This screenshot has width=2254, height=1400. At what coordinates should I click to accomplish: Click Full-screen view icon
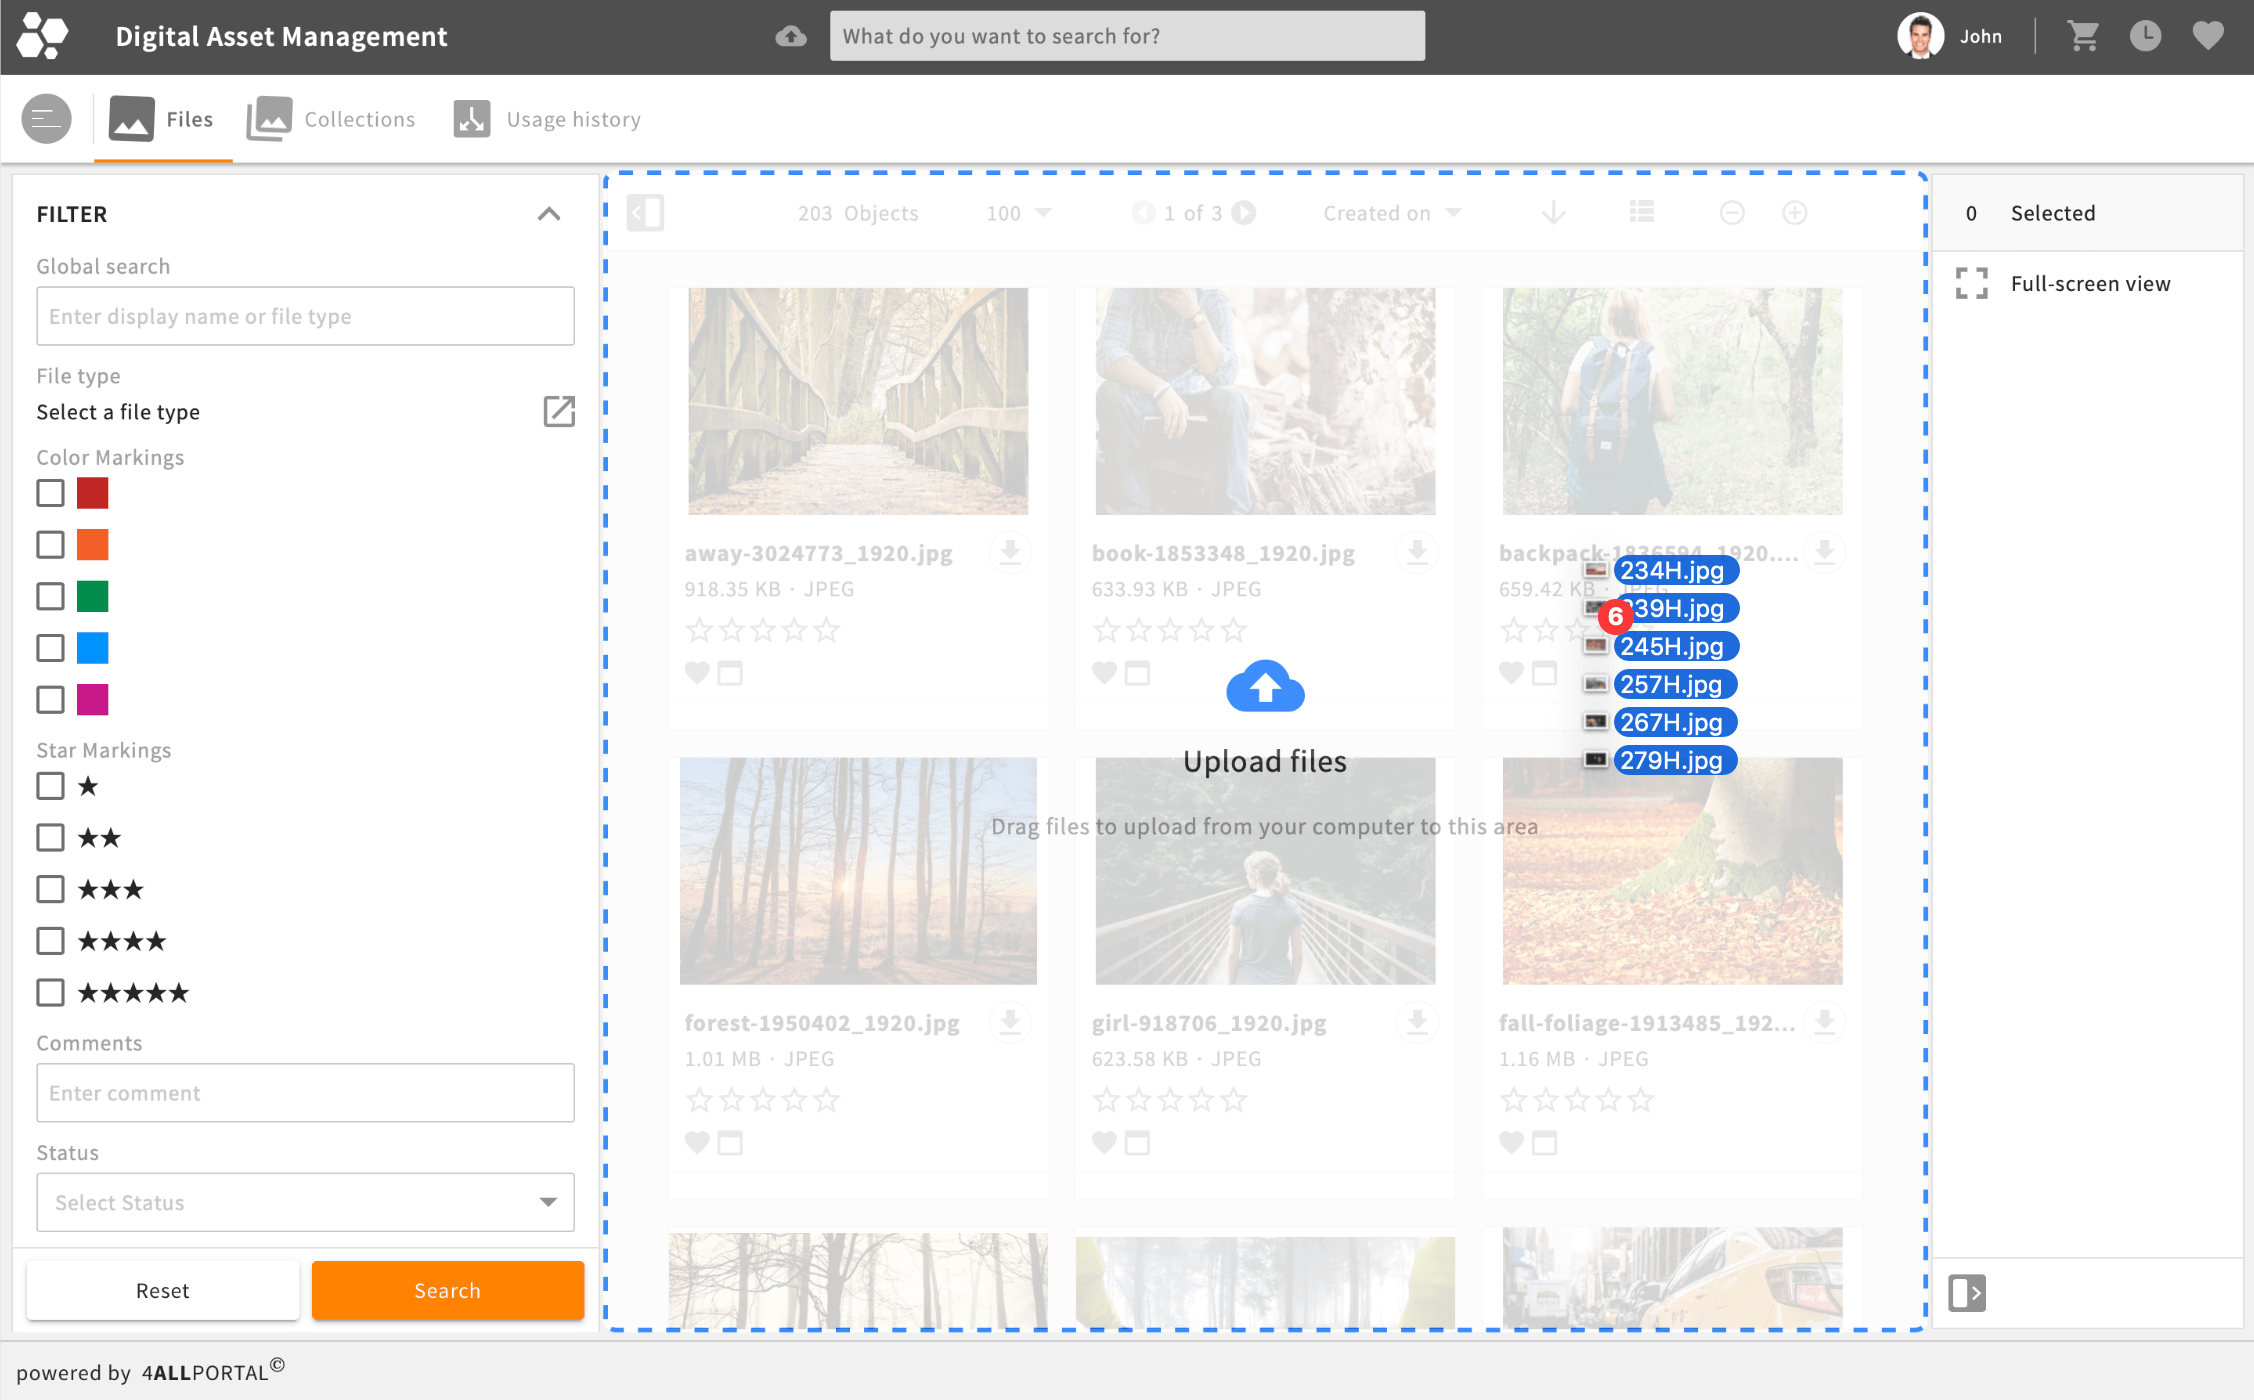pyautogui.click(x=1972, y=284)
